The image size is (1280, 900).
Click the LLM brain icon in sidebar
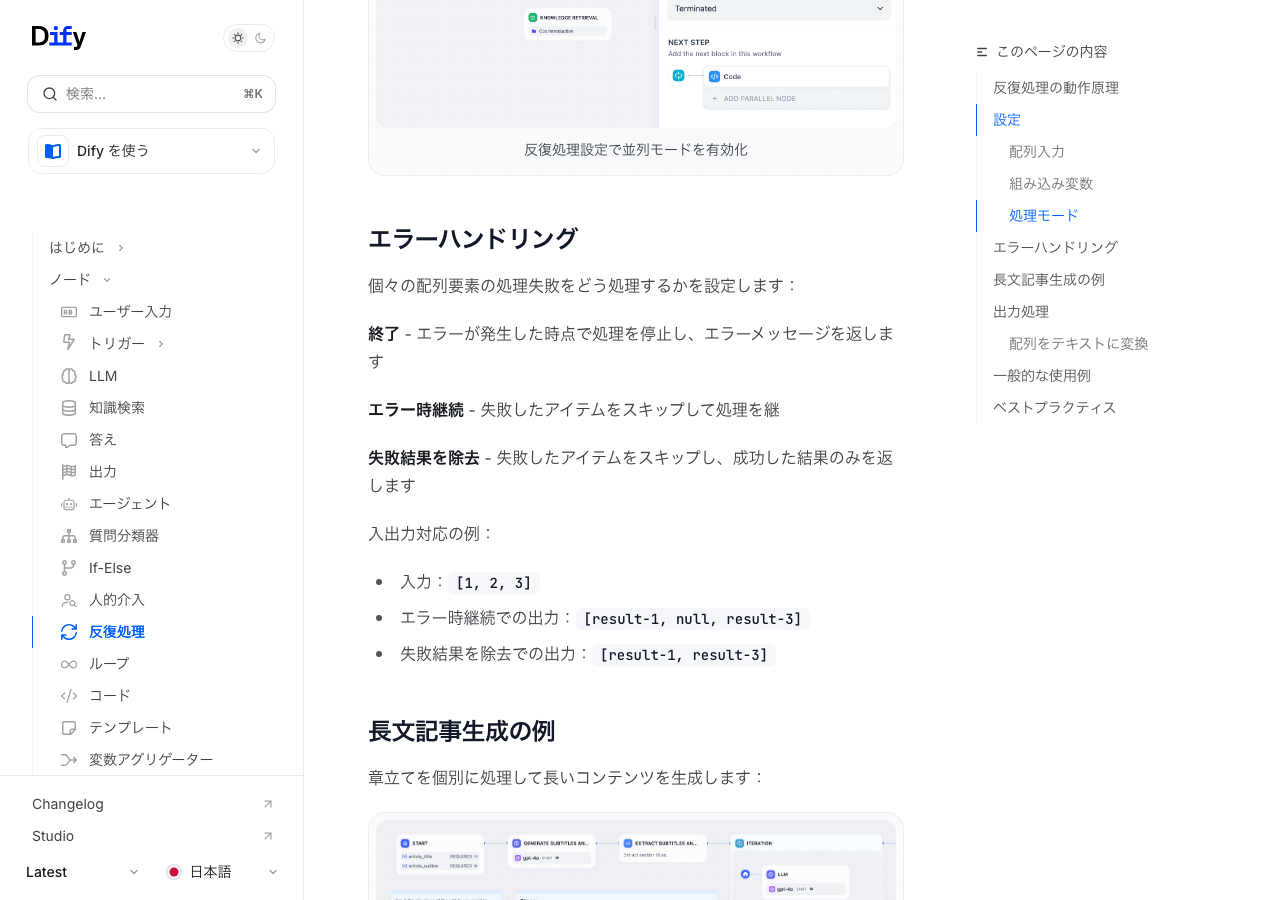click(69, 376)
